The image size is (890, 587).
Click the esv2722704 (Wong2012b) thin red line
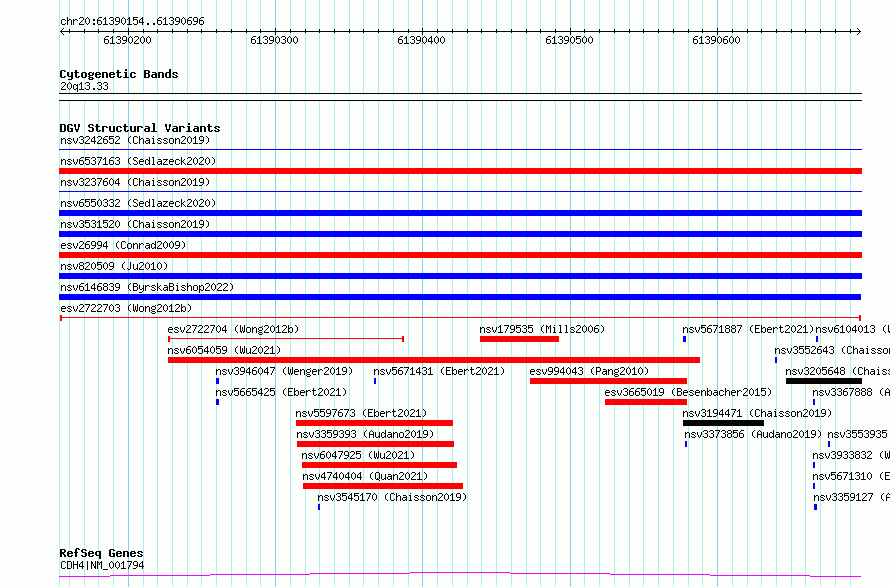tap(286, 339)
